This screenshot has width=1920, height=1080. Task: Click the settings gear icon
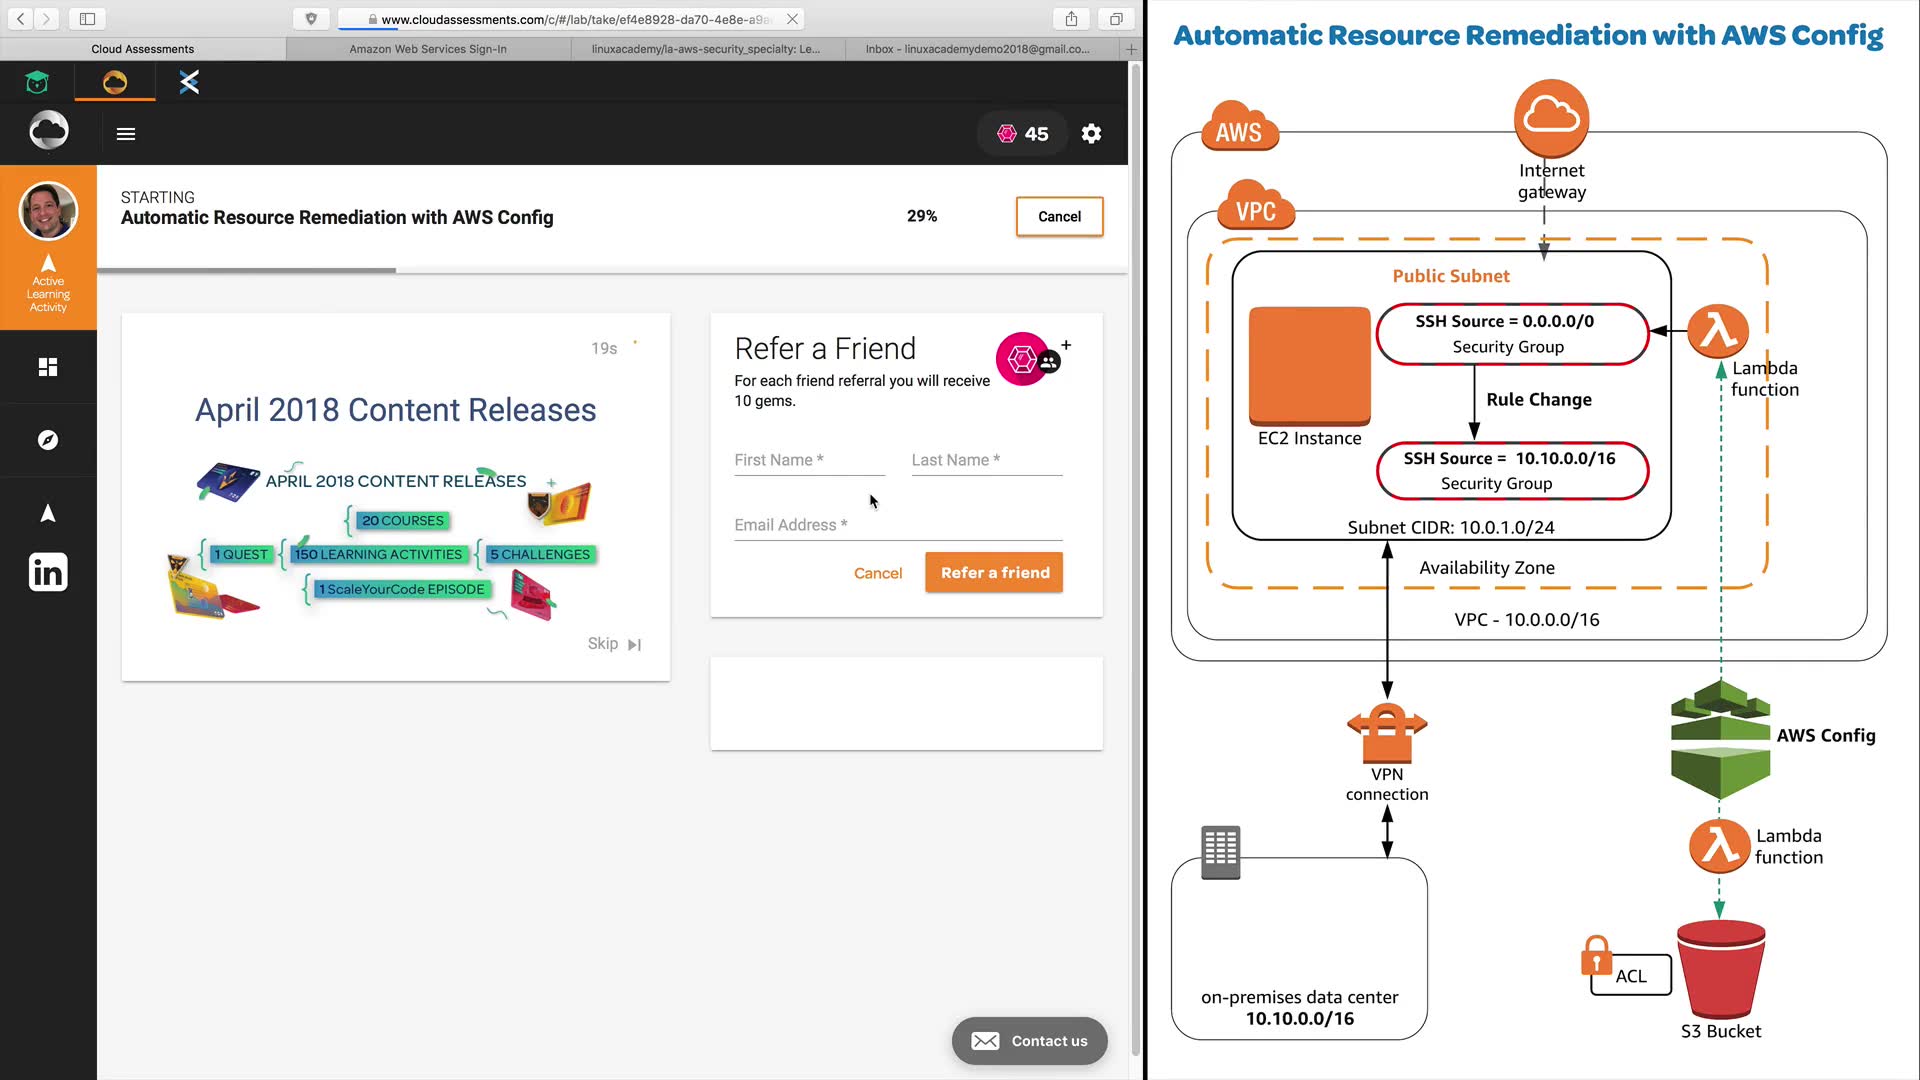1091,134
